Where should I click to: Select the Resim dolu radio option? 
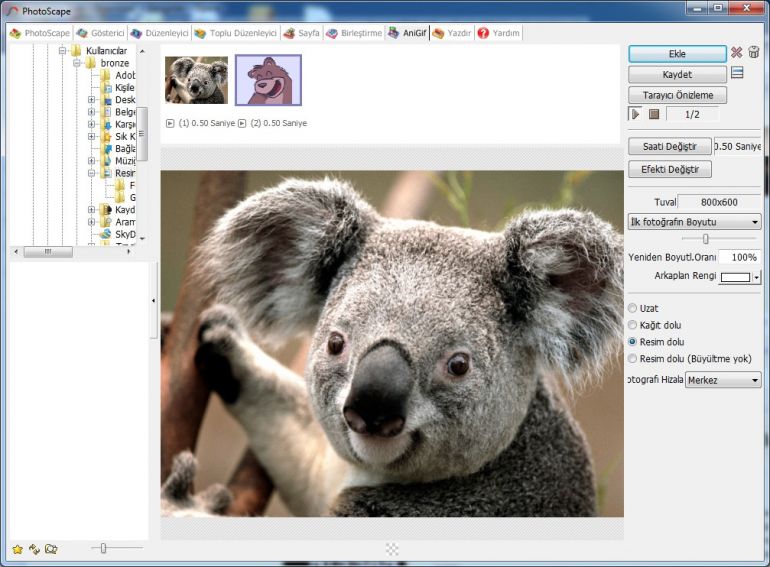(x=632, y=342)
